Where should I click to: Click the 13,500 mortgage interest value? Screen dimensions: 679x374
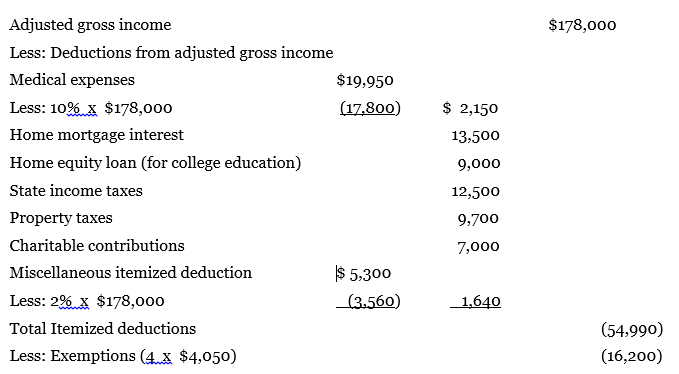click(475, 136)
